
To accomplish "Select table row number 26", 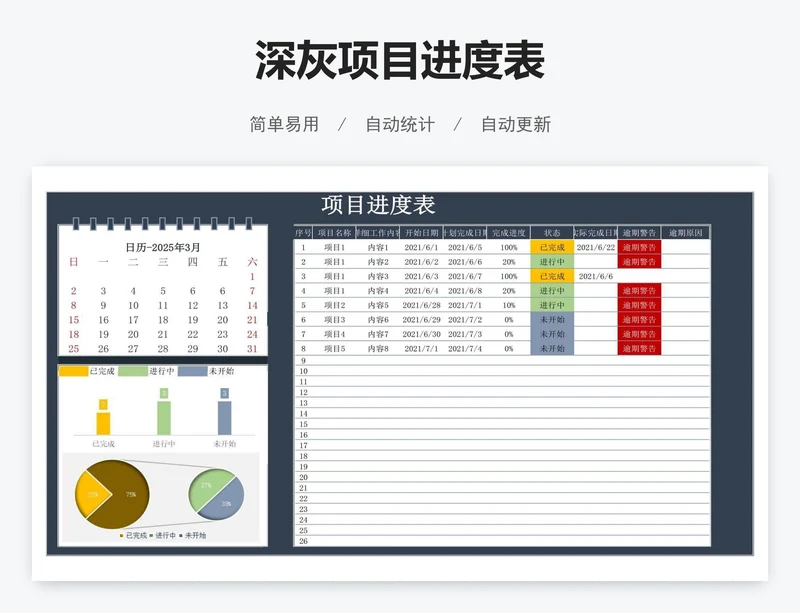I will point(304,541).
